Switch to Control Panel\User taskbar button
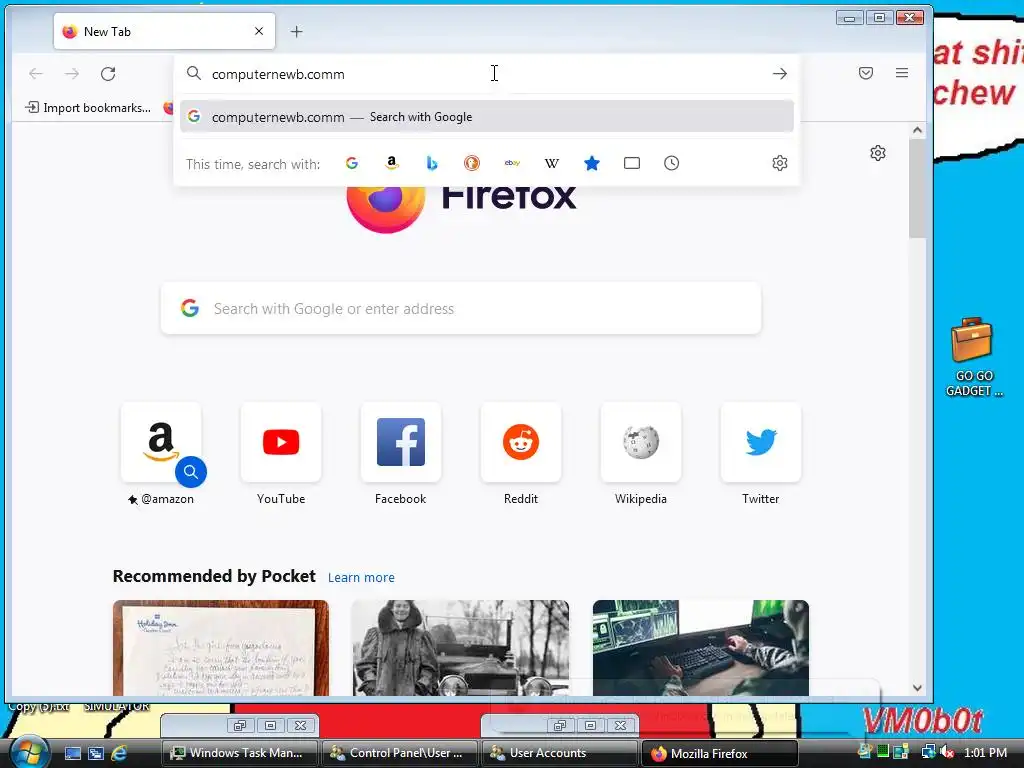Viewport: 1024px width, 768px height. [x=398, y=753]
